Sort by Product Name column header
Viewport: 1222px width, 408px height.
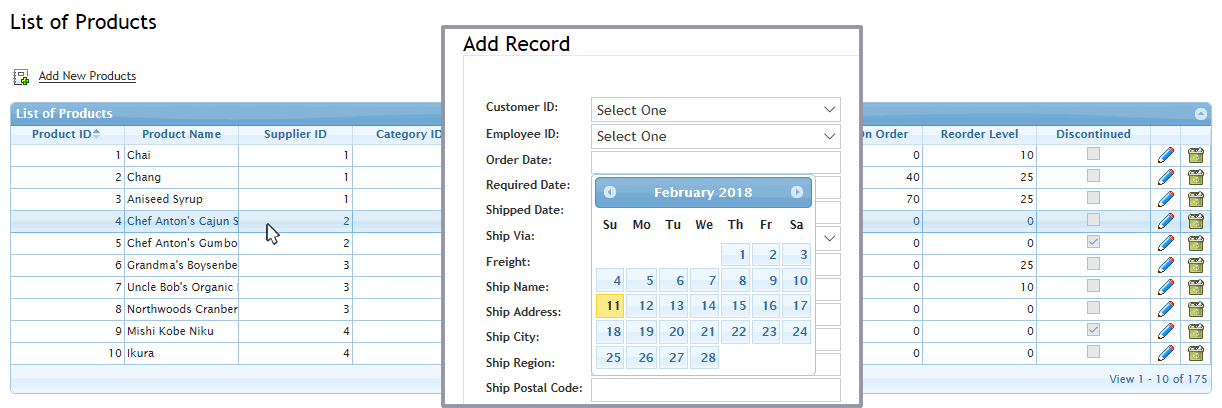click(x=181, y=134)
